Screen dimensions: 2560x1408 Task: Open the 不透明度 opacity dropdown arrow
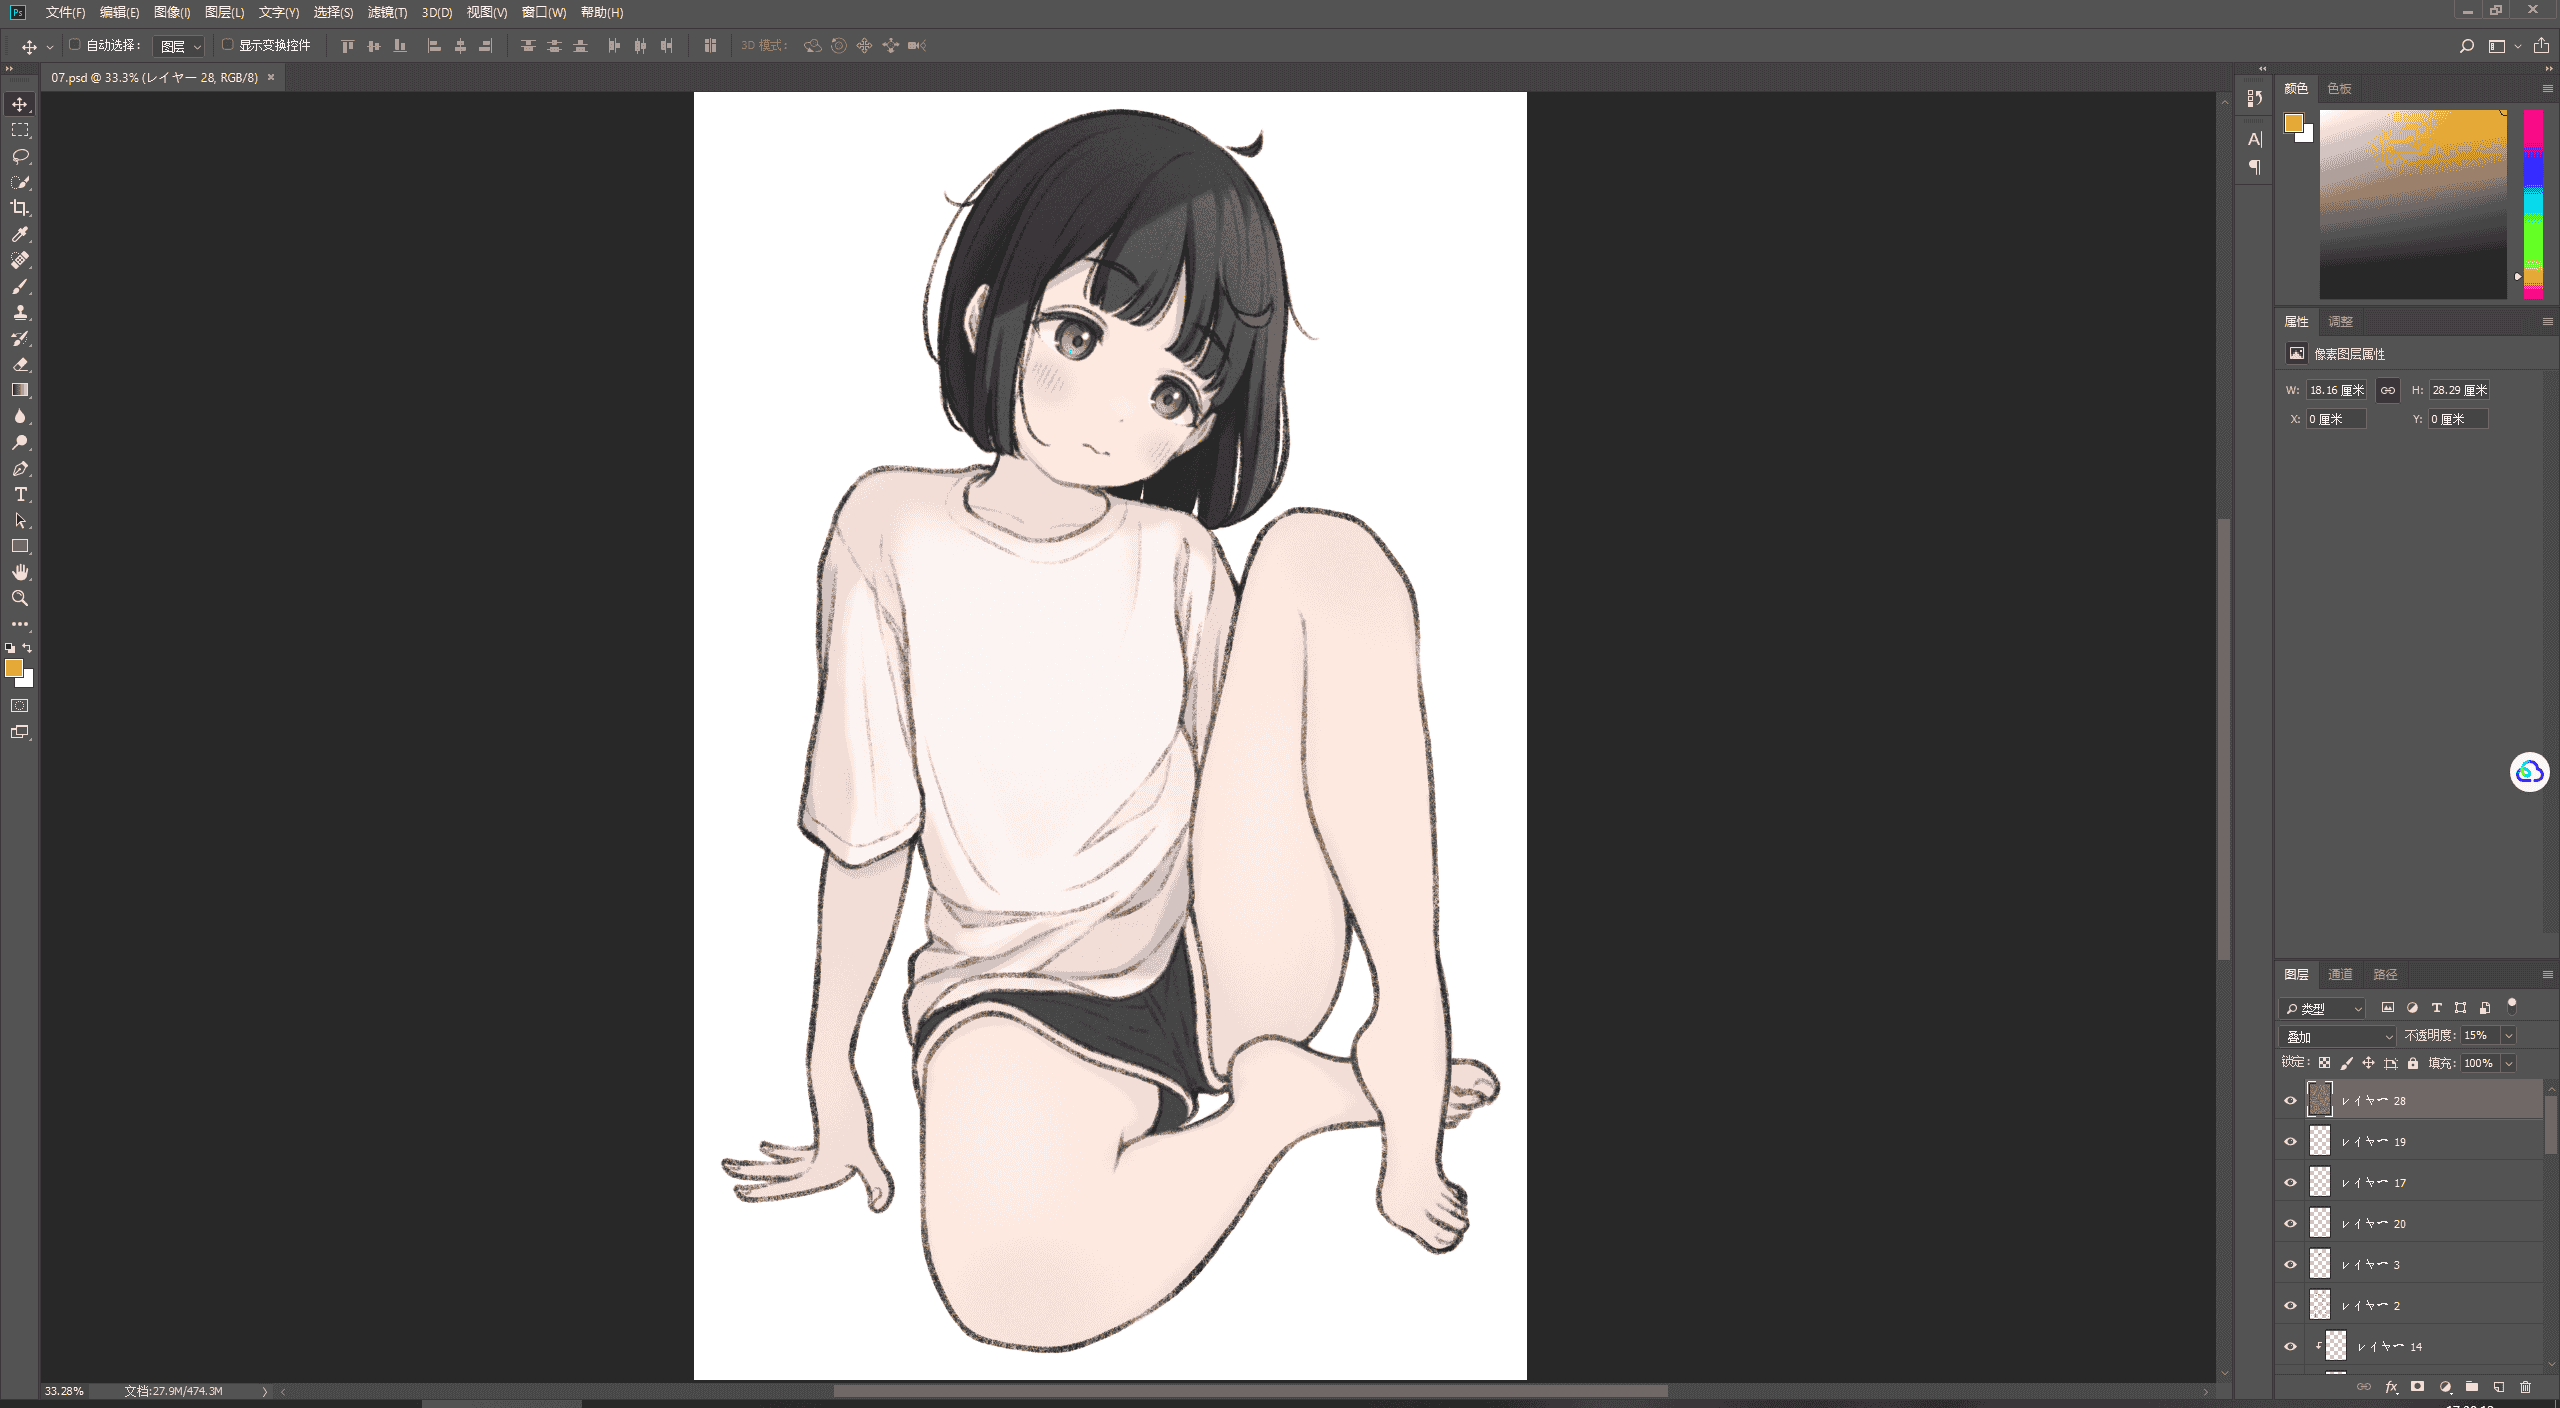click(2509, 1036)
